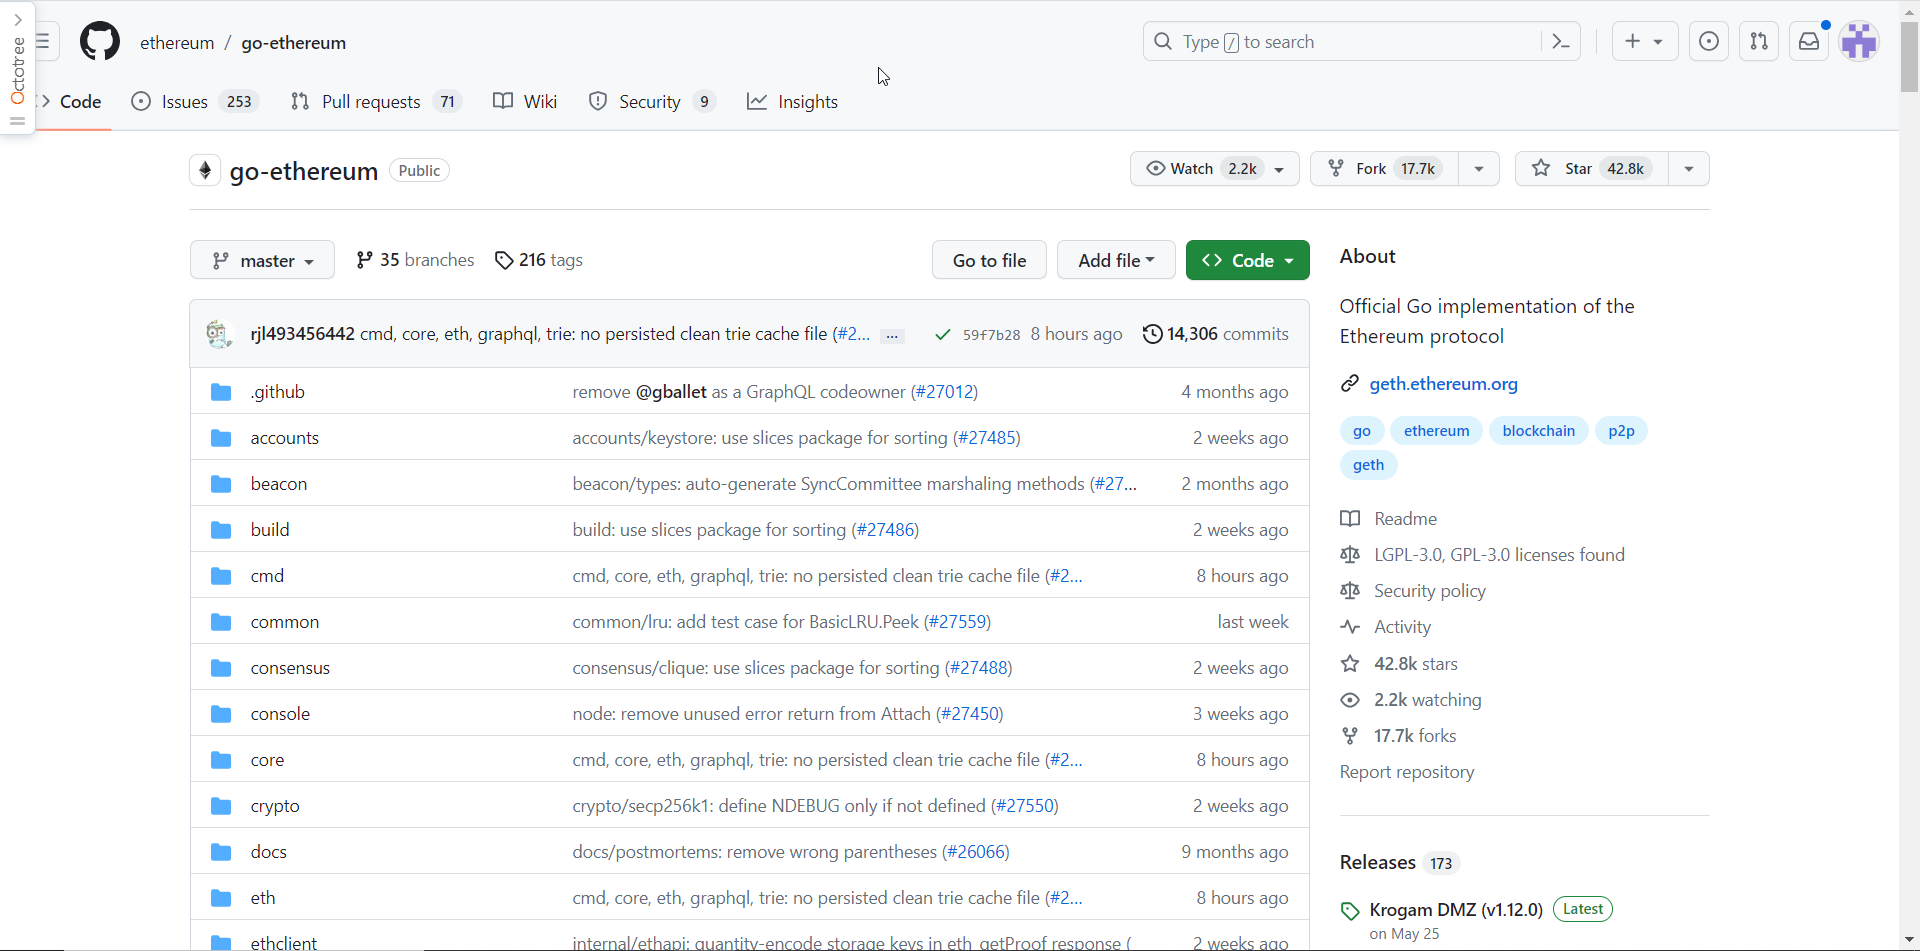
Task: Open the 59f7b28 commit hash link
Action: click(991, 335)
